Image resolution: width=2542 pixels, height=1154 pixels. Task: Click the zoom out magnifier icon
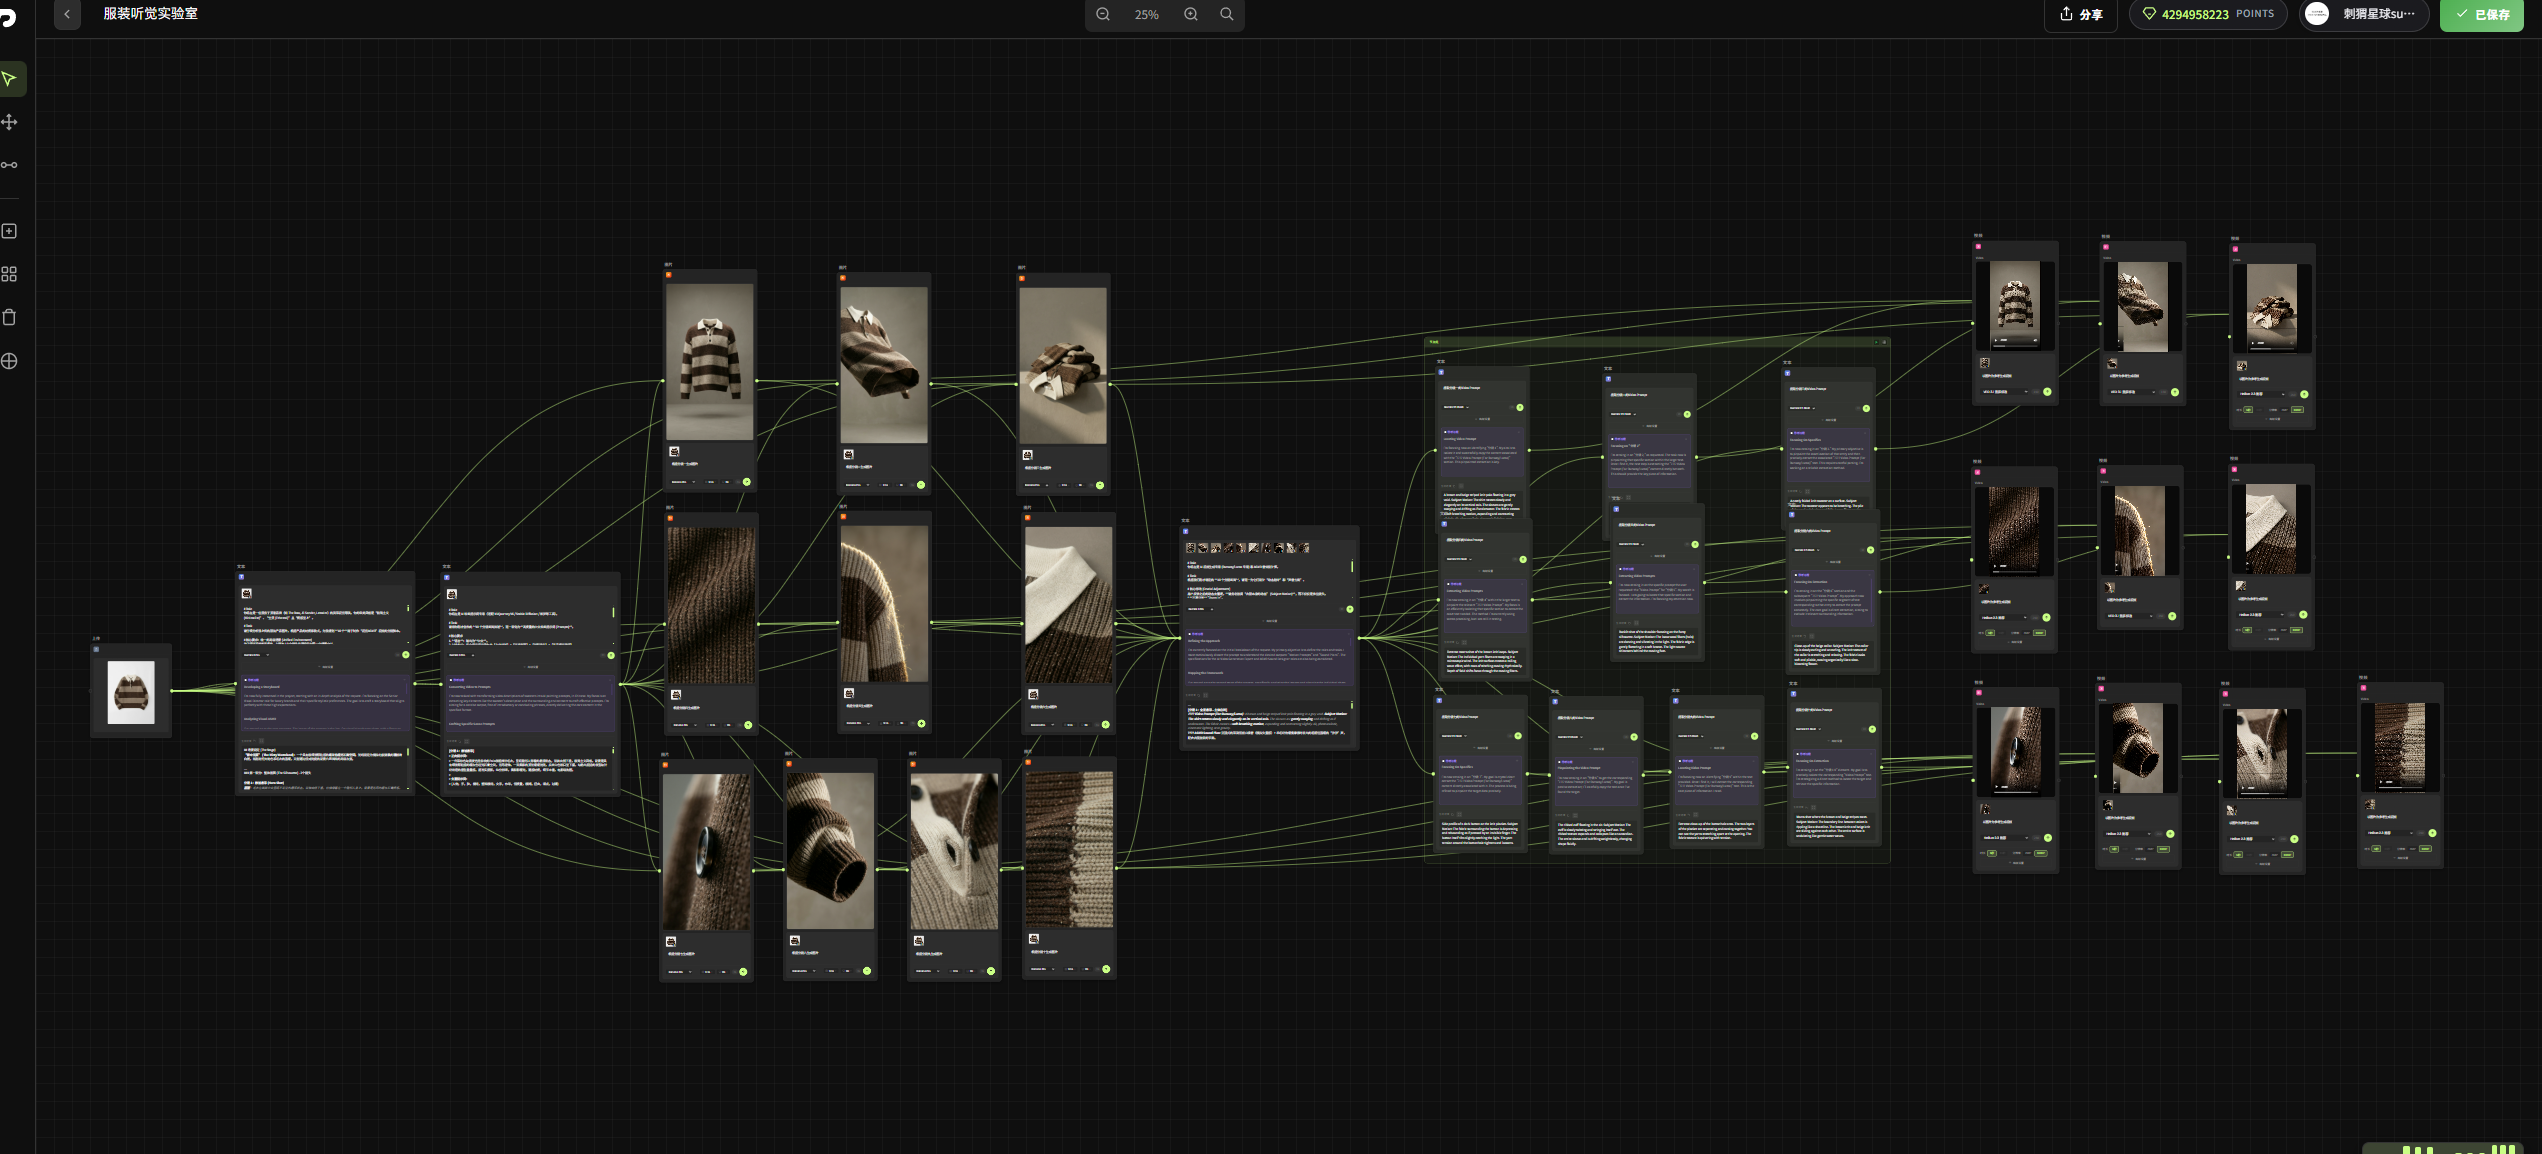[x=1103, y=14]
